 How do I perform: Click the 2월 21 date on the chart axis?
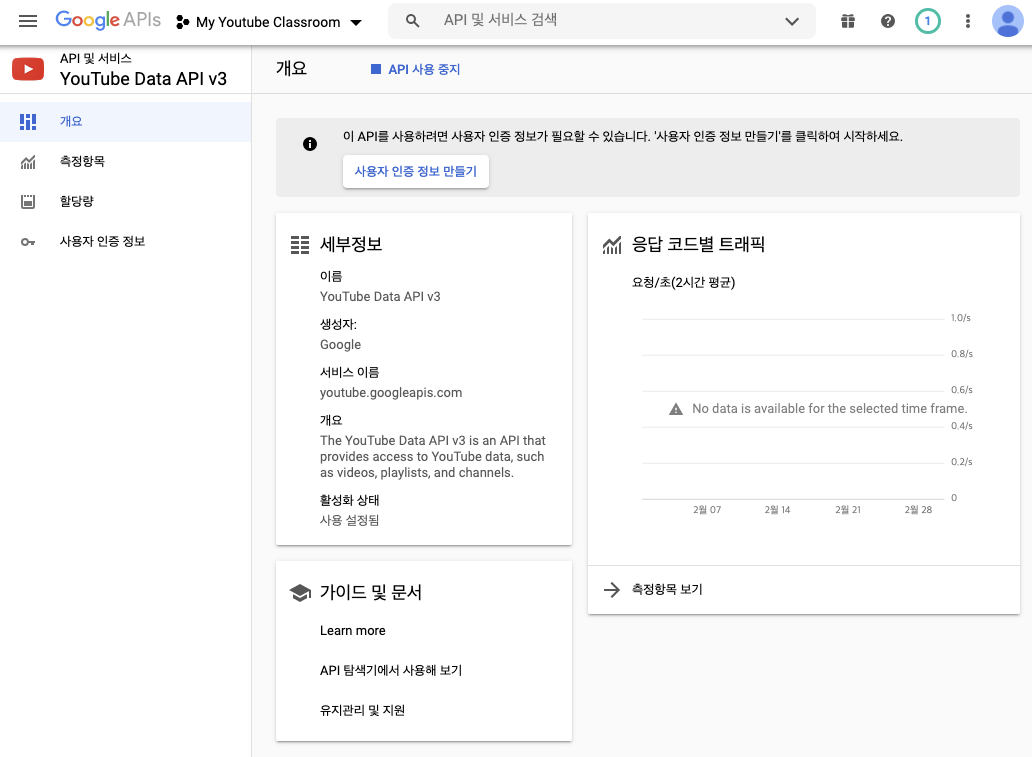pos(848,509)
